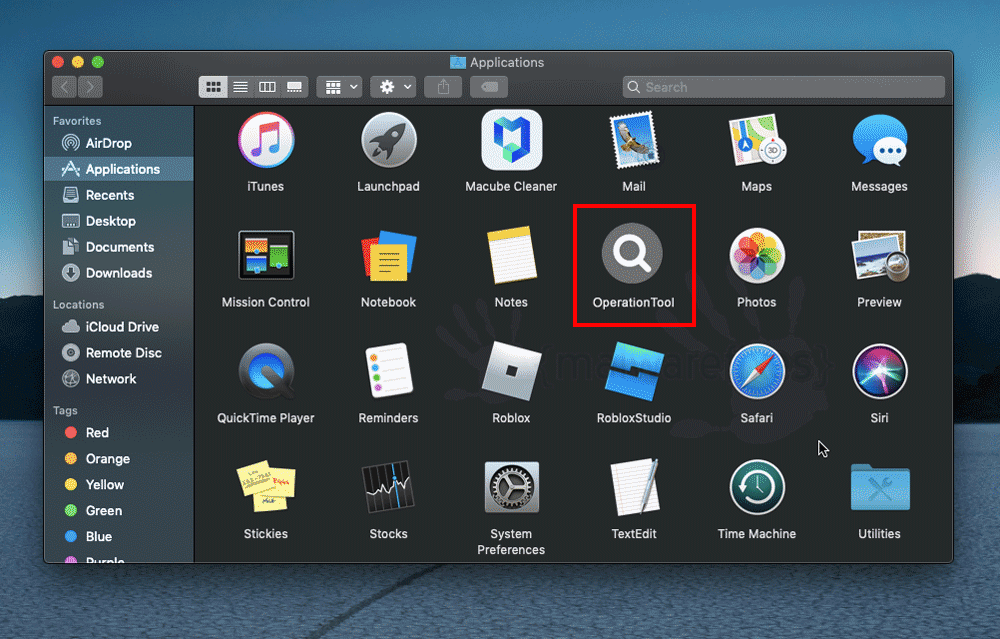Viewport: 1000px width, 639px height.
Task: Switch to gallery view
Action: 295,87
